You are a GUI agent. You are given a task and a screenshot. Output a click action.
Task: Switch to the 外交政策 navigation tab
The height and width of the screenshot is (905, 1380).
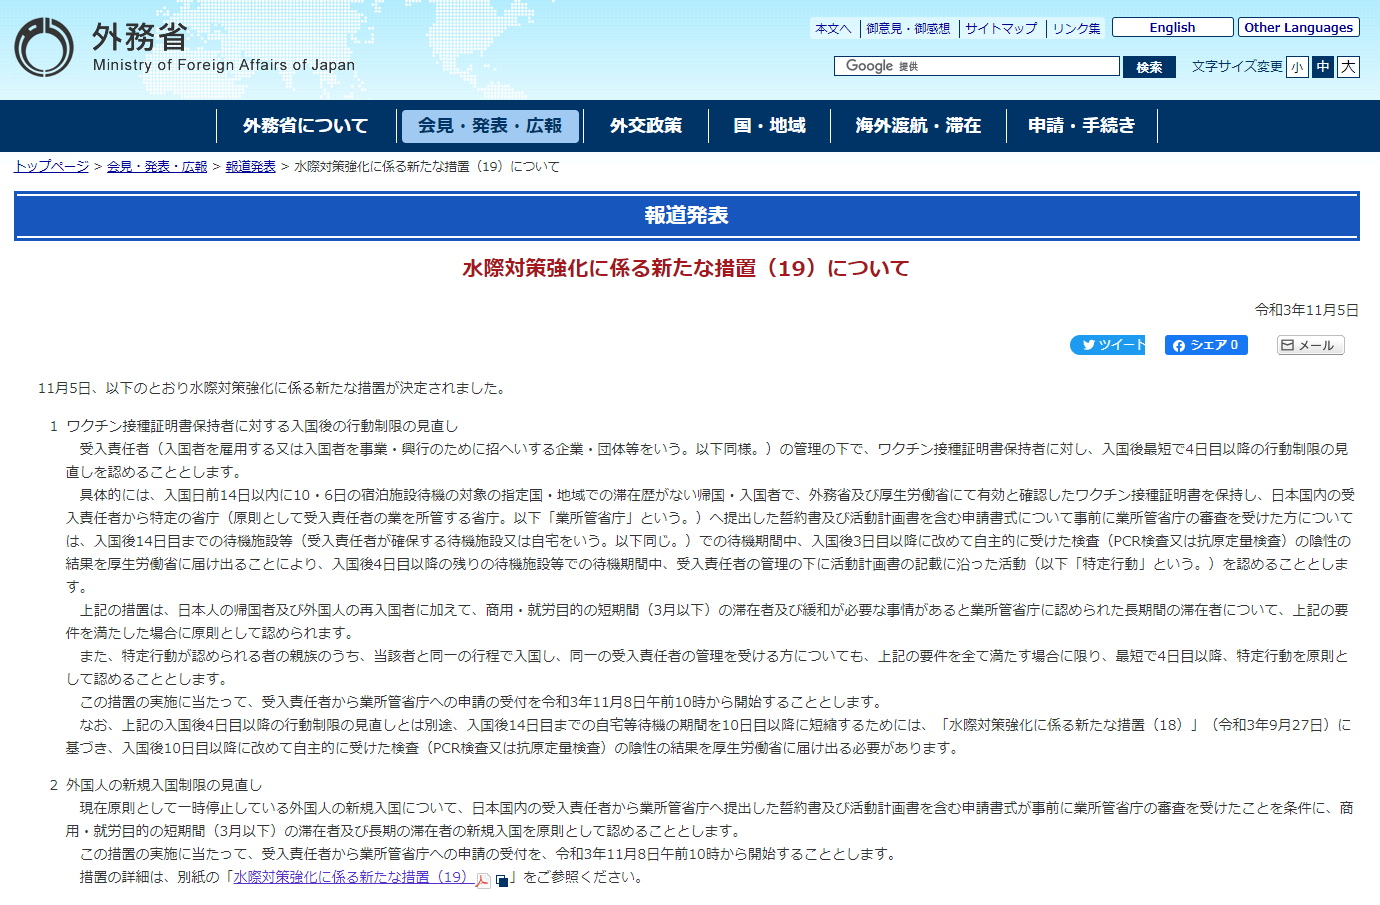click(645, 125)
